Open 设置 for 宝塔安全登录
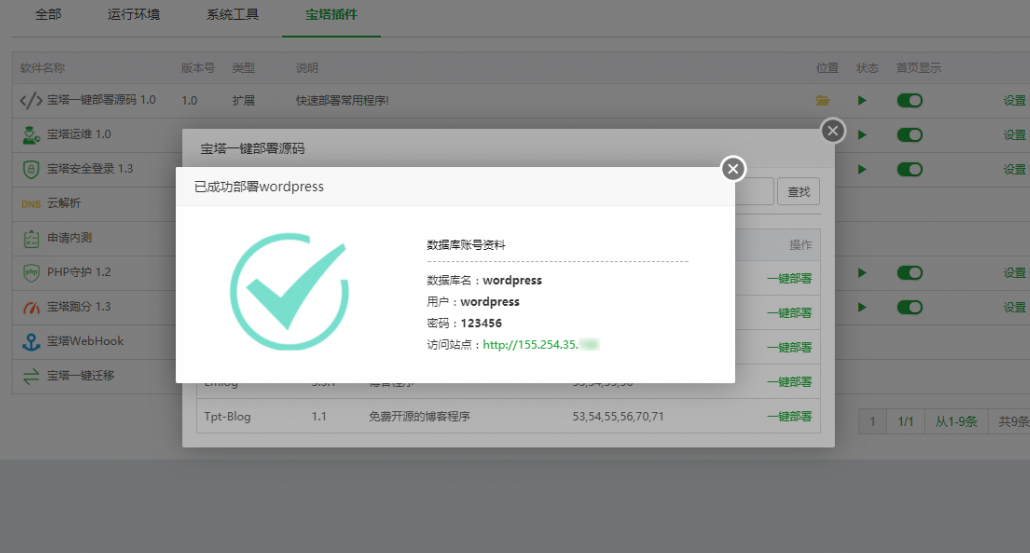The width and height of the screenshot is (1030, 553). pos(1014,169)
